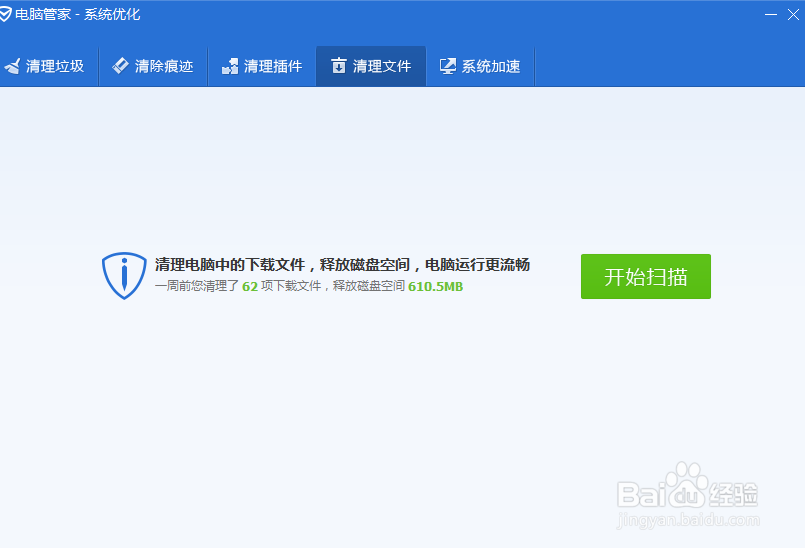805x548 pixels.
Task: Click the blue shield info icon
Action: tap(124, 275)
